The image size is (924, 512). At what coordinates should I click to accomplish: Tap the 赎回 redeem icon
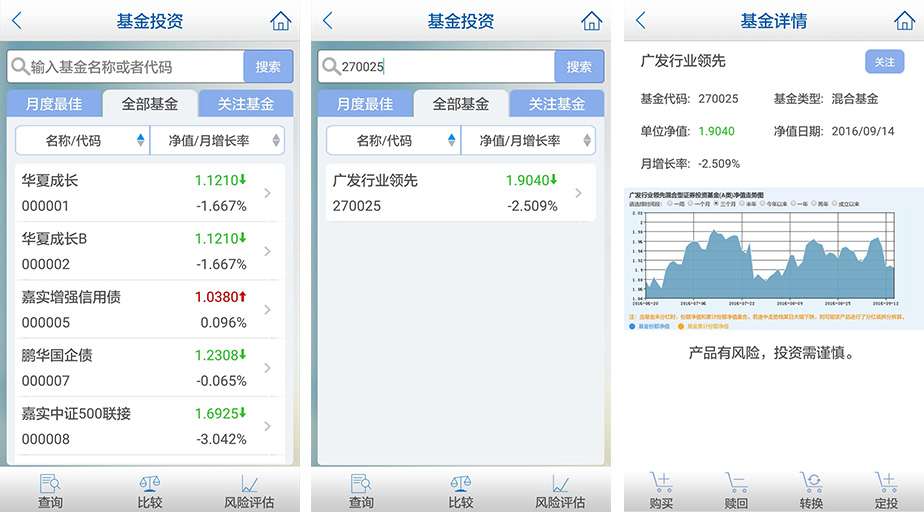point(736,490)
